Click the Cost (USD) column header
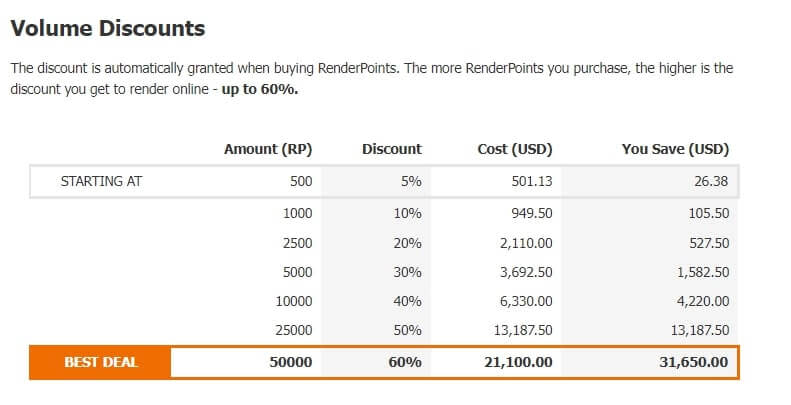The image size is (791, 405). point(515,149)
